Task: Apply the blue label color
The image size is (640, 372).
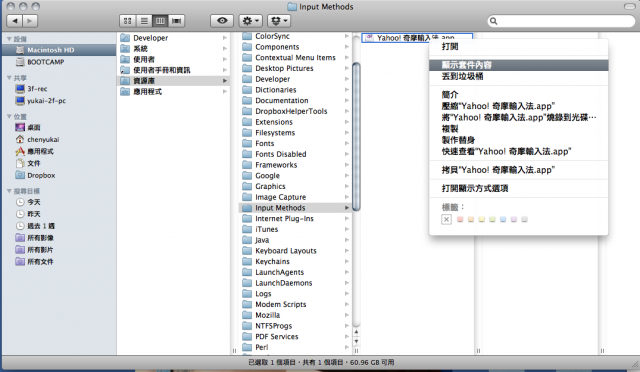Action: click(503, 219)
